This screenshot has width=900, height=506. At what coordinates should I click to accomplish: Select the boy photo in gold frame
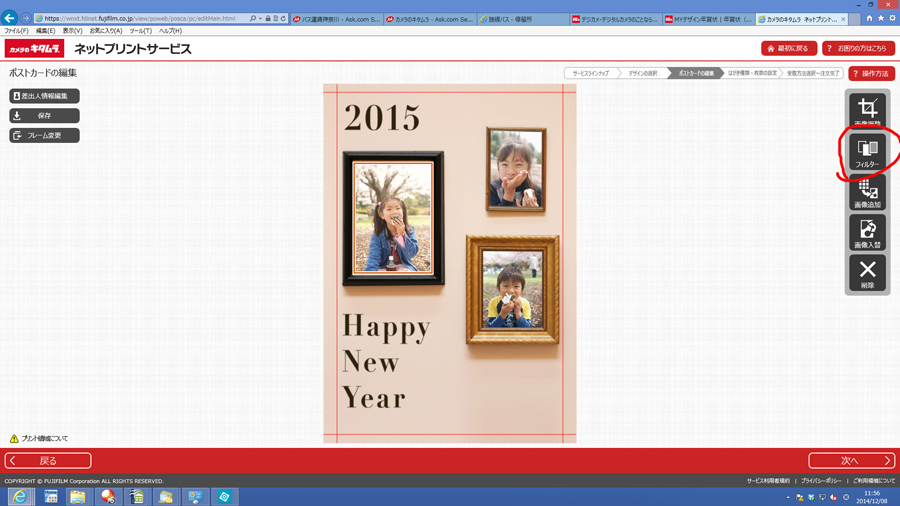click(511, 290)
